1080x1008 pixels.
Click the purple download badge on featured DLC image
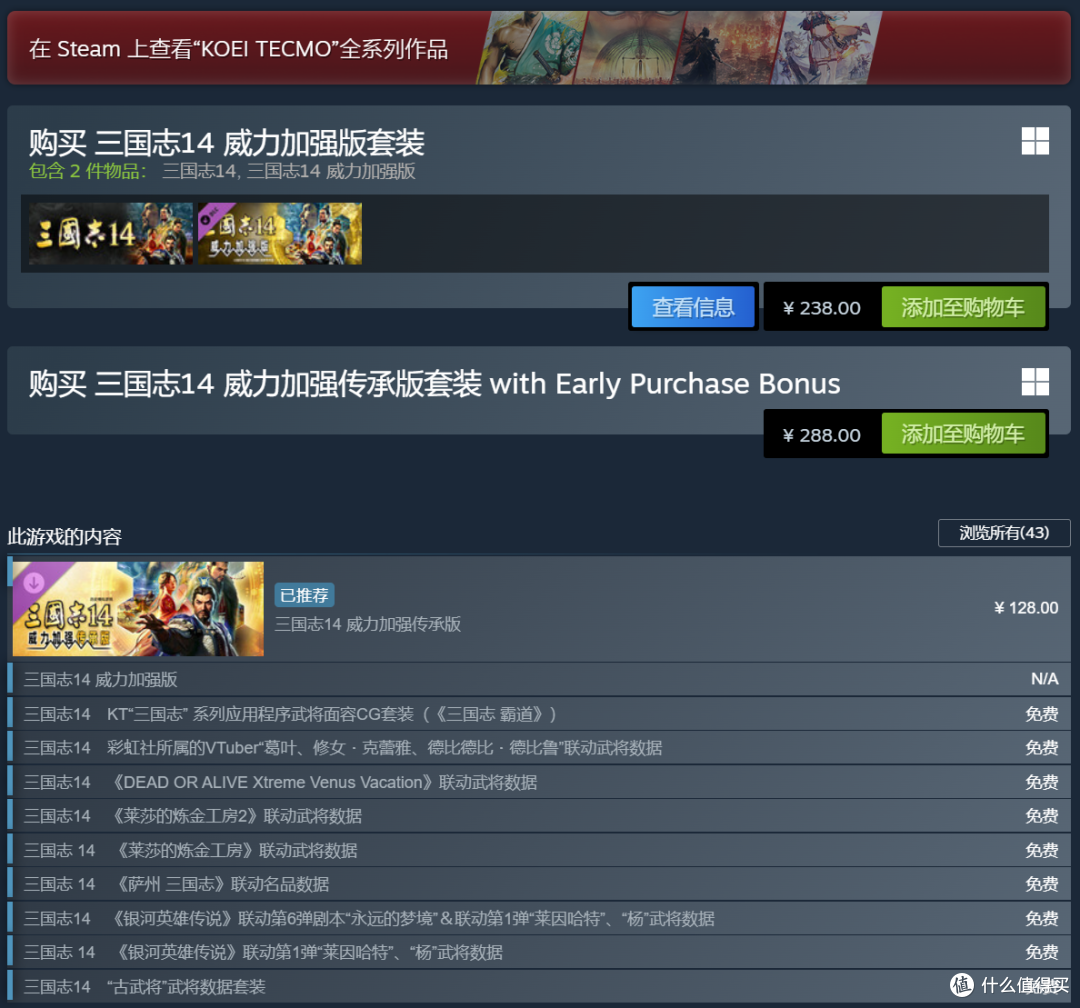[x=33, y=583]
